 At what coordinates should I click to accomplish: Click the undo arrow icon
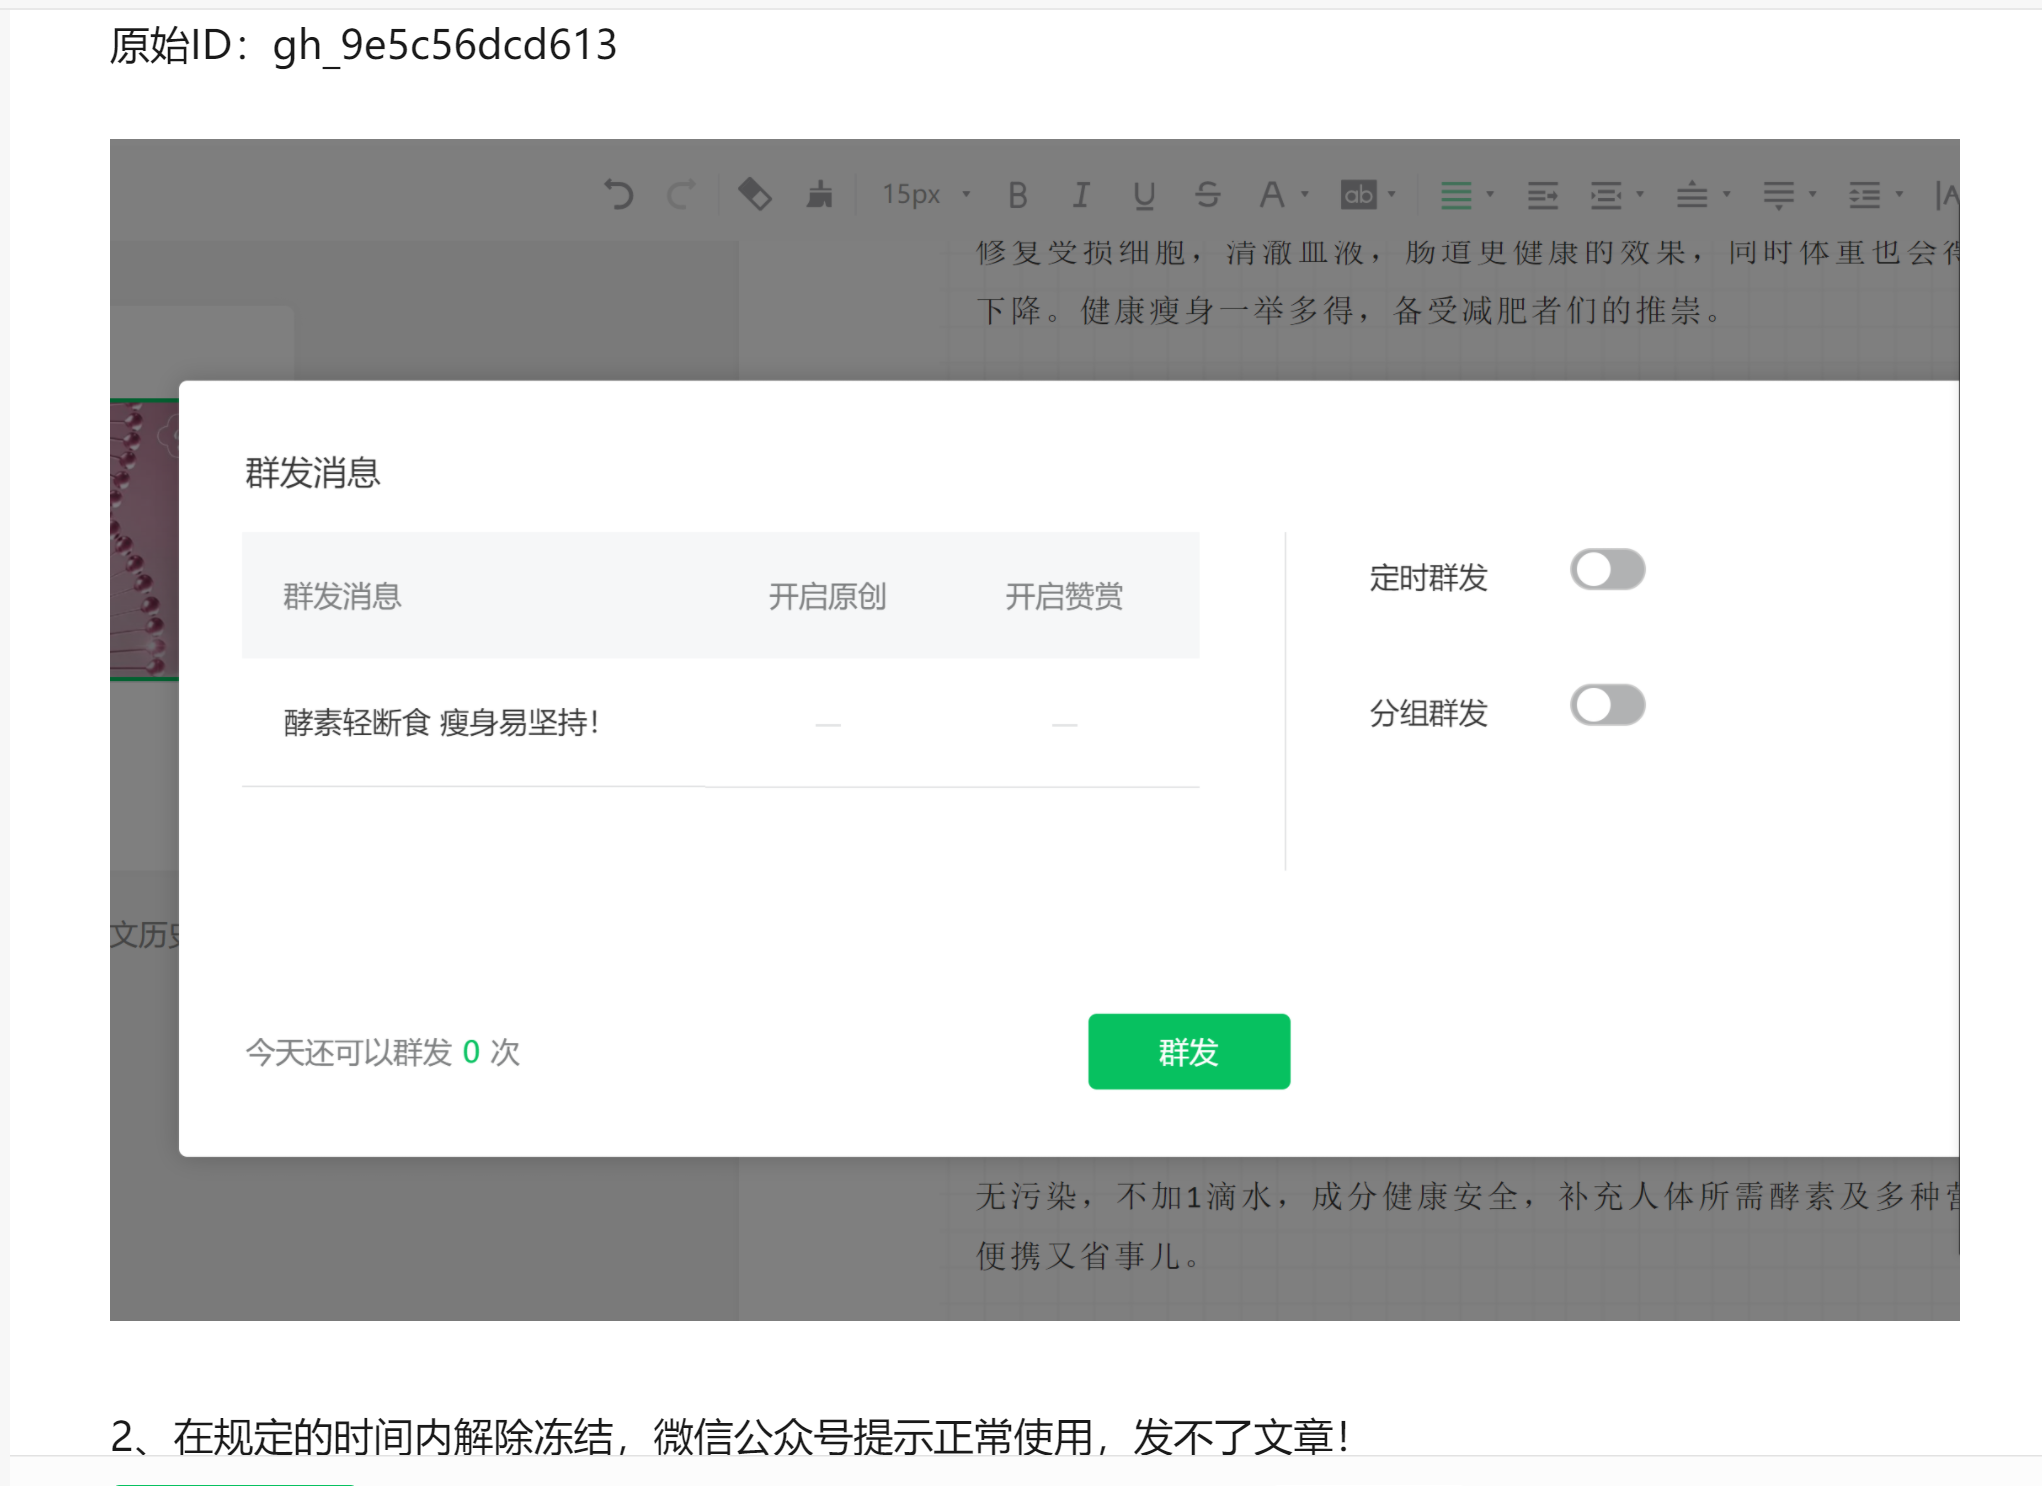click(619, 194)
